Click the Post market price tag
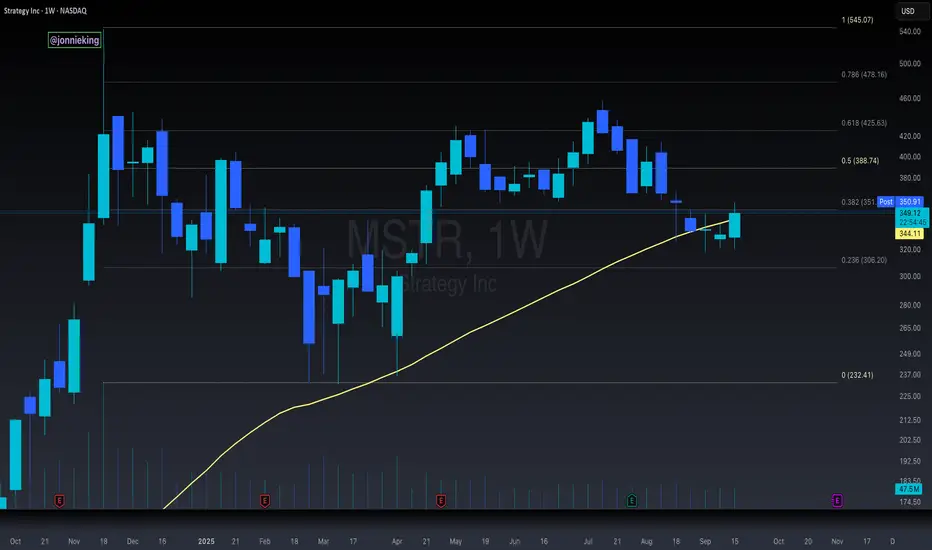 click(x=886, y=202)
